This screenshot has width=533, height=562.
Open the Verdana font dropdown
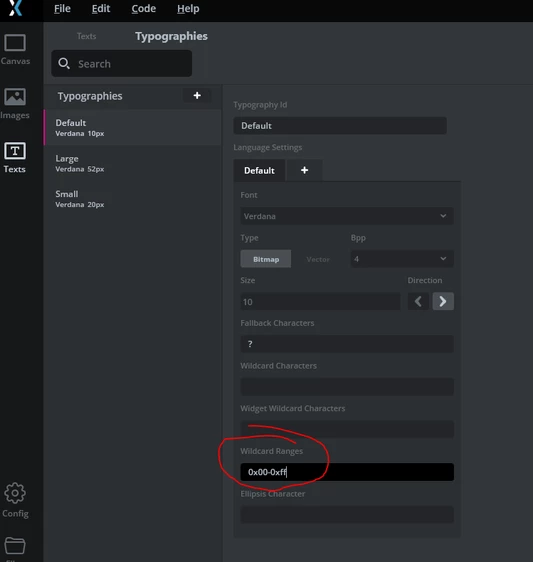347,216
